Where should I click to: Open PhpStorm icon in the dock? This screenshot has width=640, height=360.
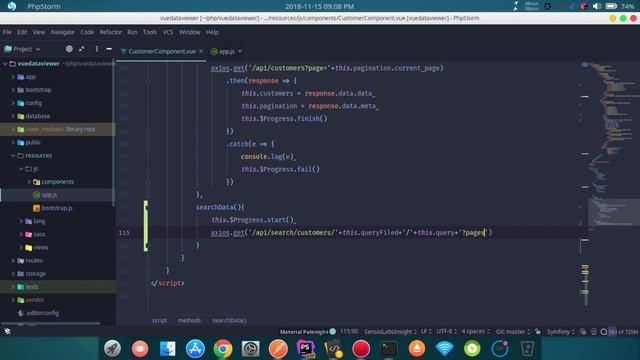click(x=306, y=349)
